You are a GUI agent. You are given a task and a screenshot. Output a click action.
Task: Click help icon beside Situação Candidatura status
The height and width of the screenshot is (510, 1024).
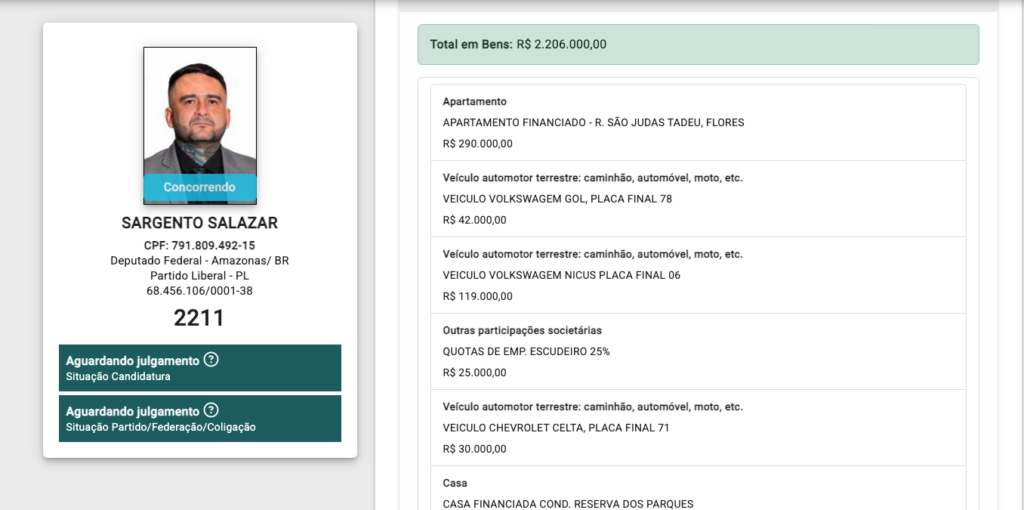[211, 360]
